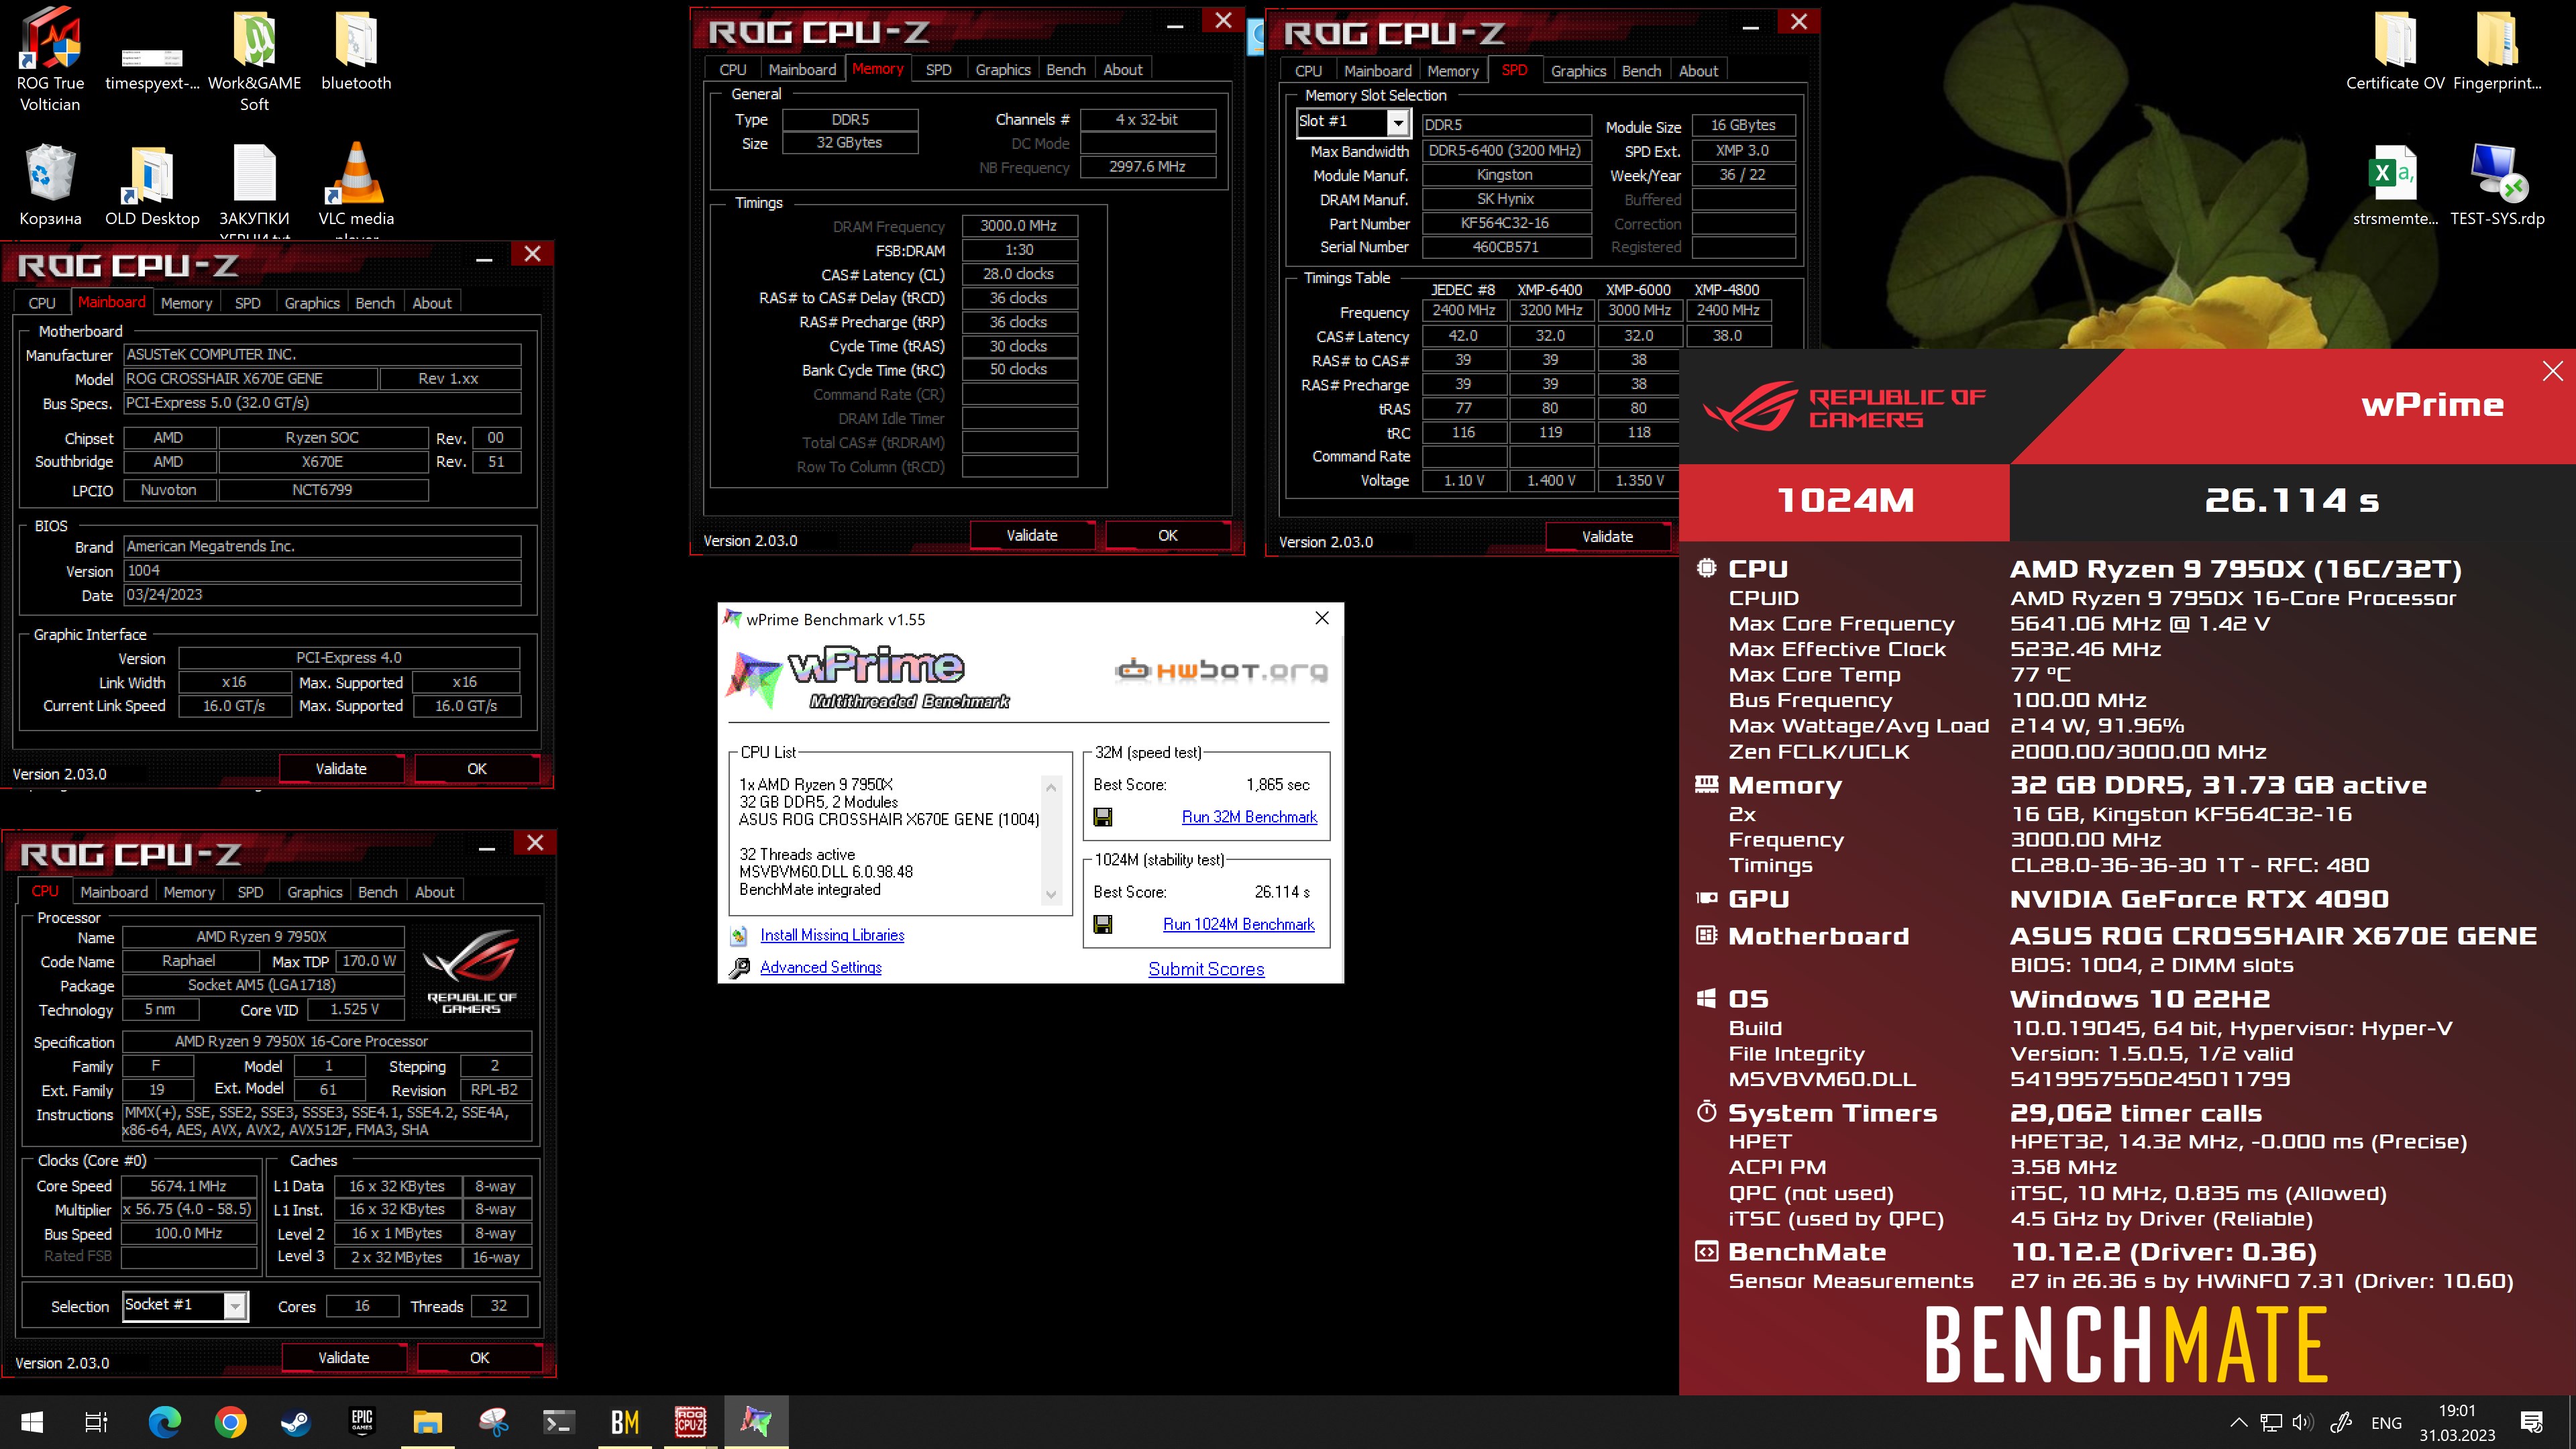Screen dimensions: 2576x1449
Task: Click Validate in the SPD CPU-Z window
Action: pyautogui.click(x=1607, y=537)
